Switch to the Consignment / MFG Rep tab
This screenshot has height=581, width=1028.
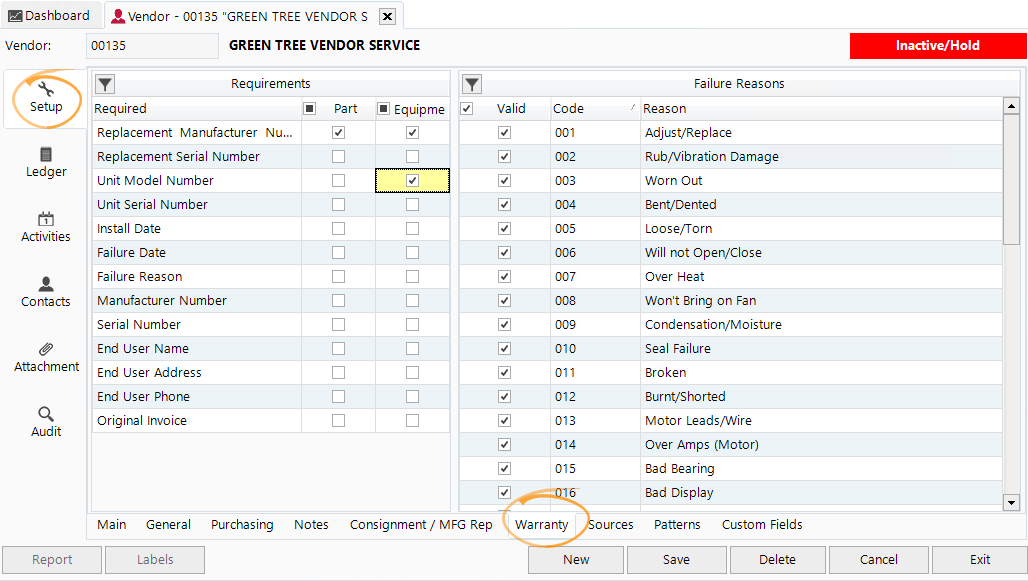pyautogui.click(x=420, y=524)
